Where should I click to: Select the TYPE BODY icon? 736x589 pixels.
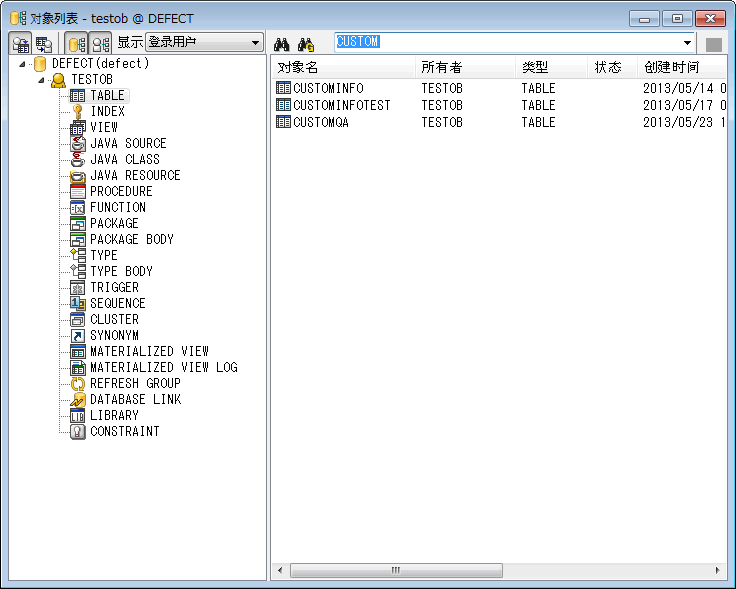[x=77, y=271]
